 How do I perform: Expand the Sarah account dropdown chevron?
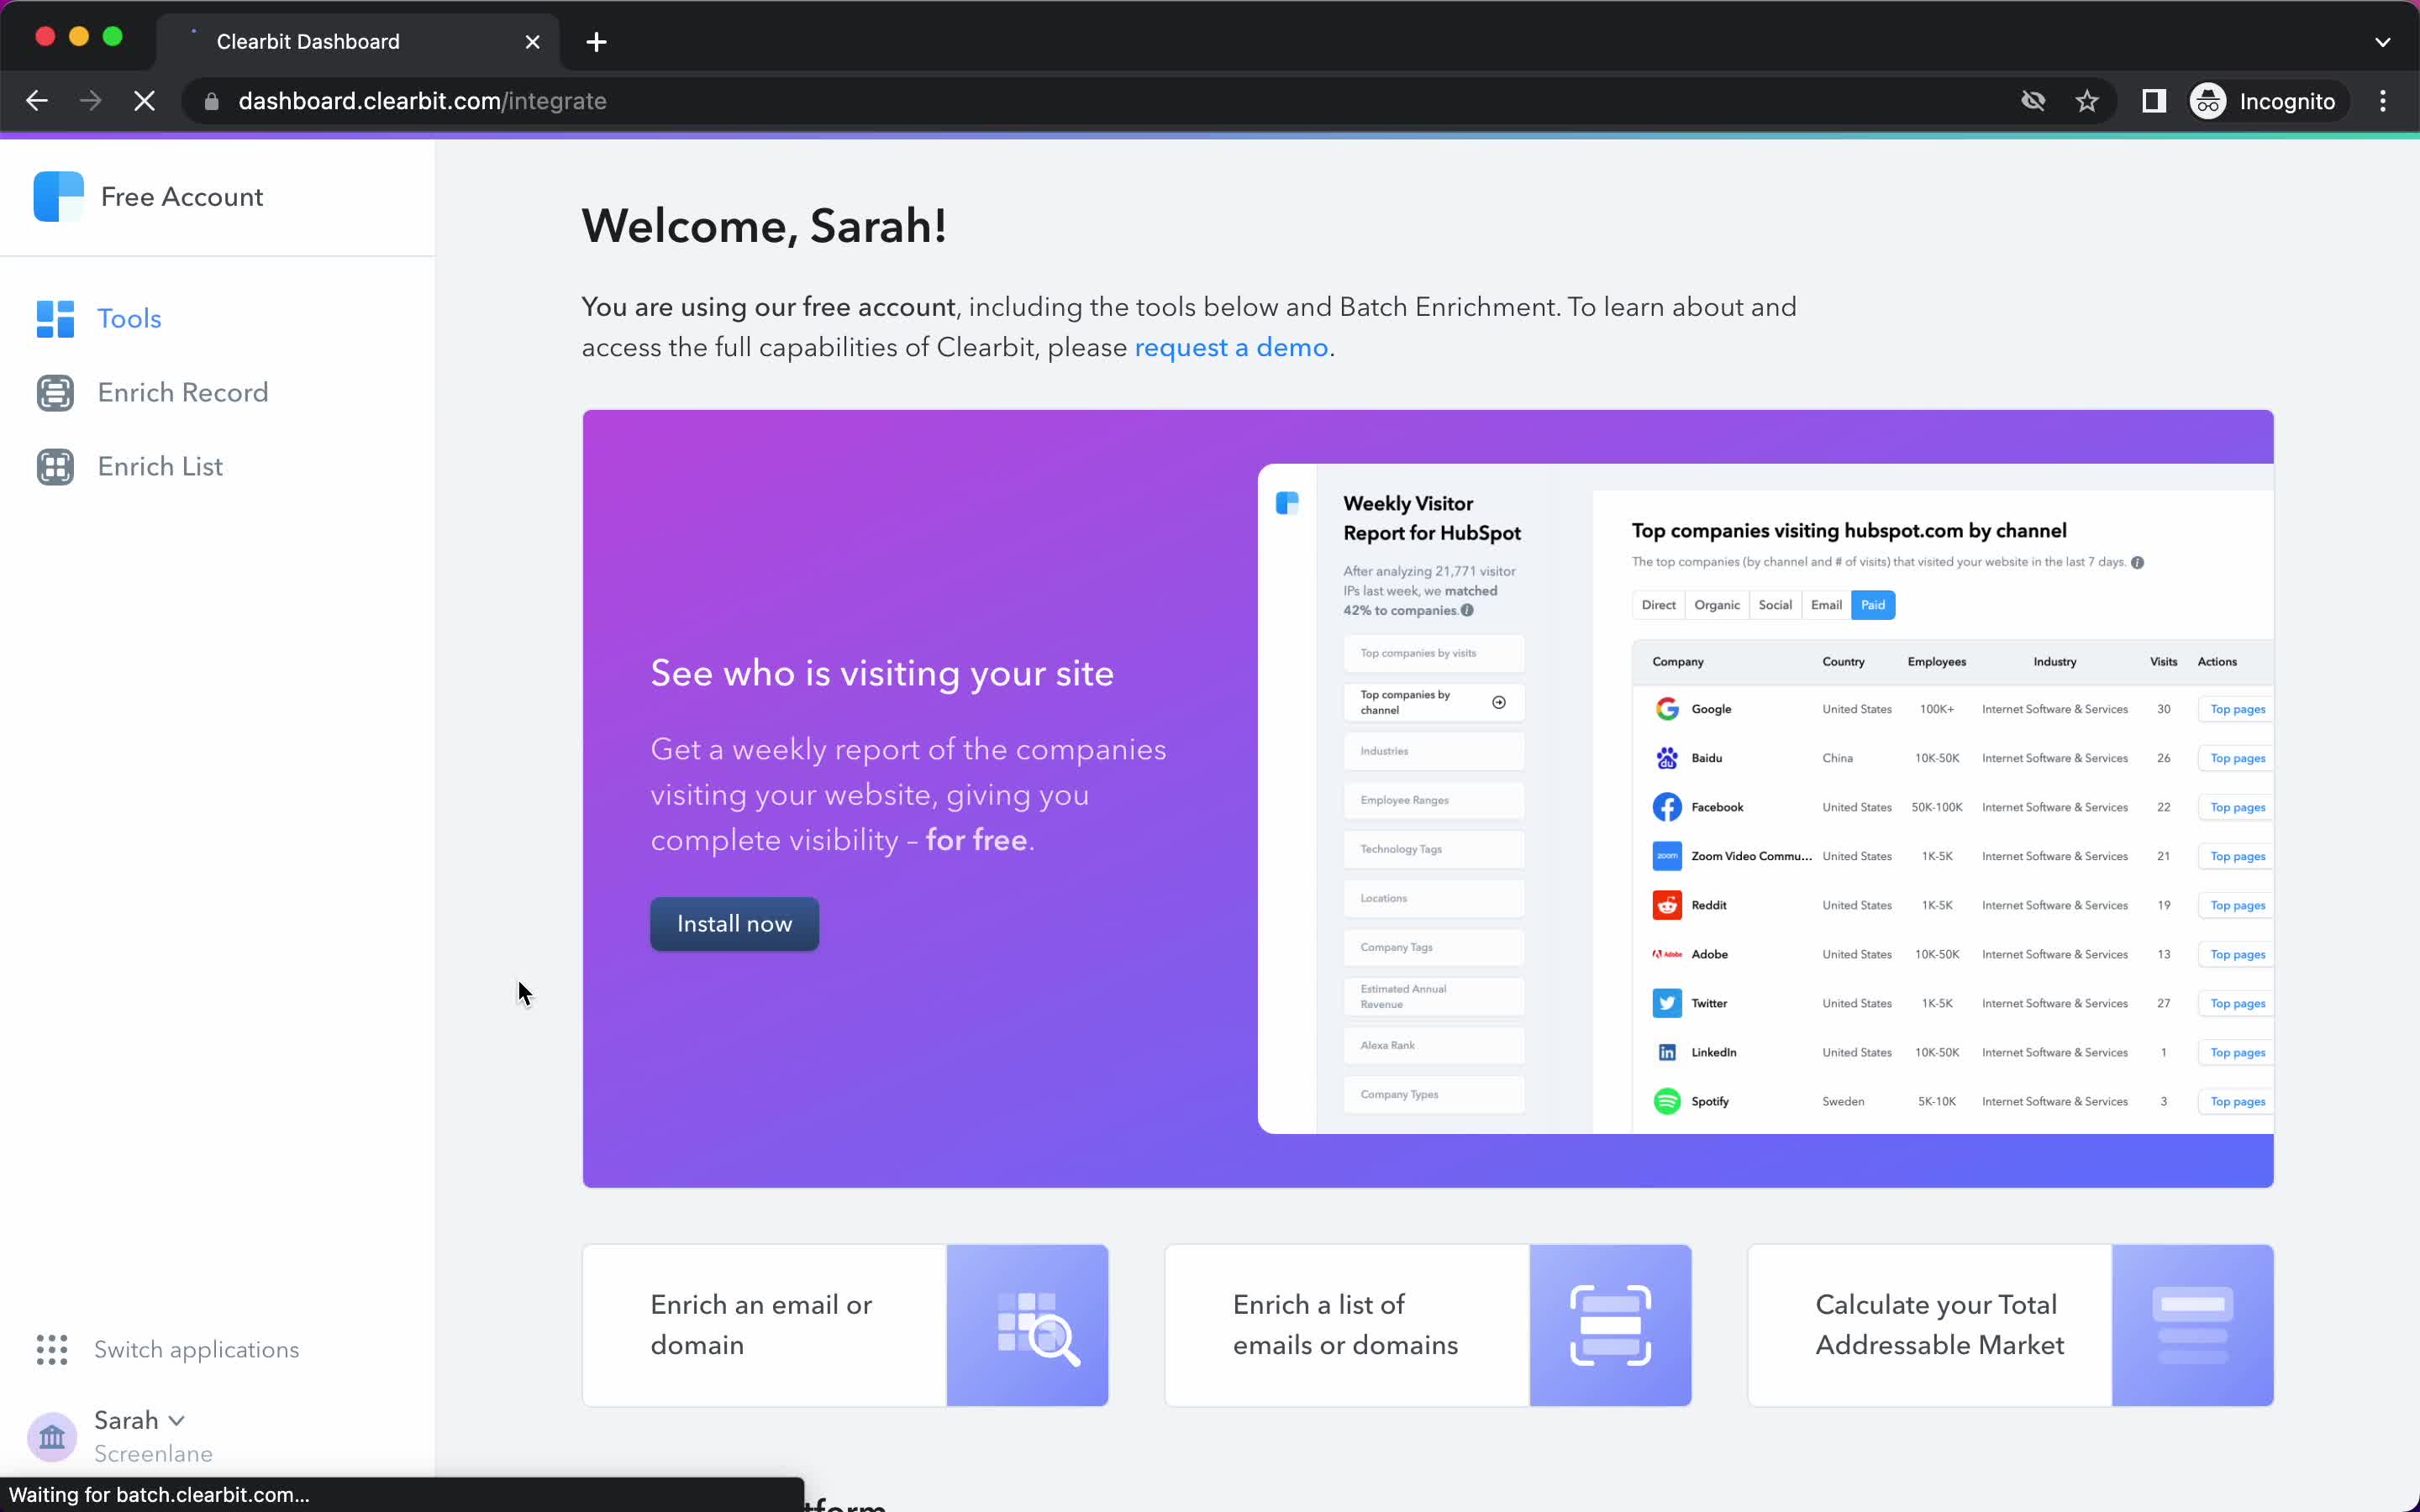point(176,1420)
